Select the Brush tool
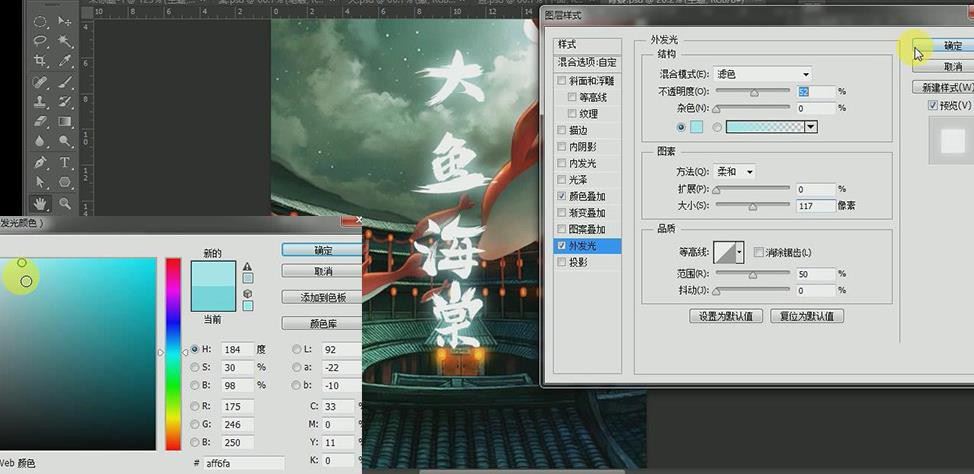The height and width of the screenshot is (474, 974). point(65,81)
